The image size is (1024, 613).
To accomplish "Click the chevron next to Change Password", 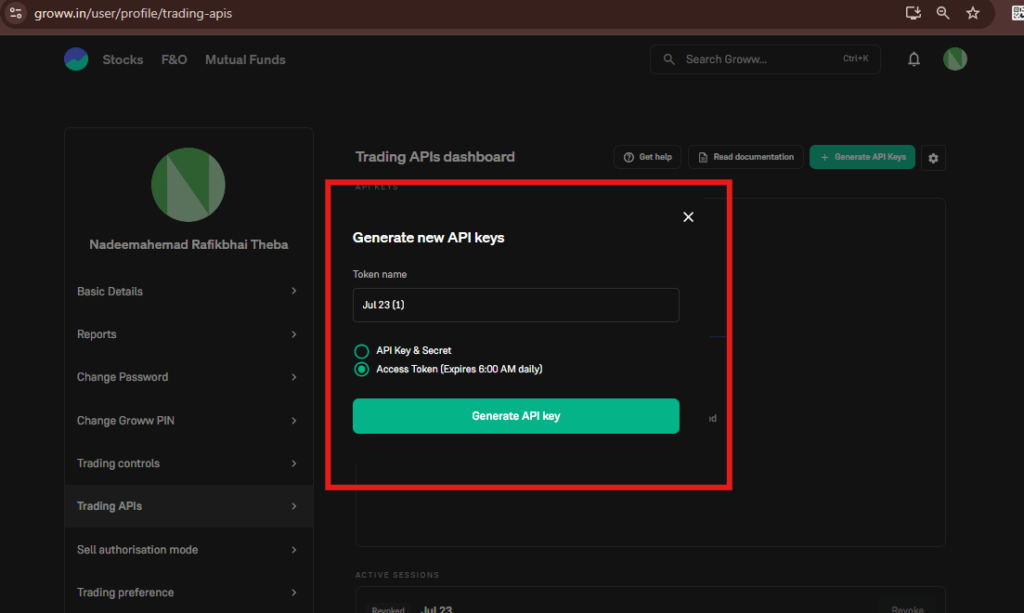I will [294, 377].
